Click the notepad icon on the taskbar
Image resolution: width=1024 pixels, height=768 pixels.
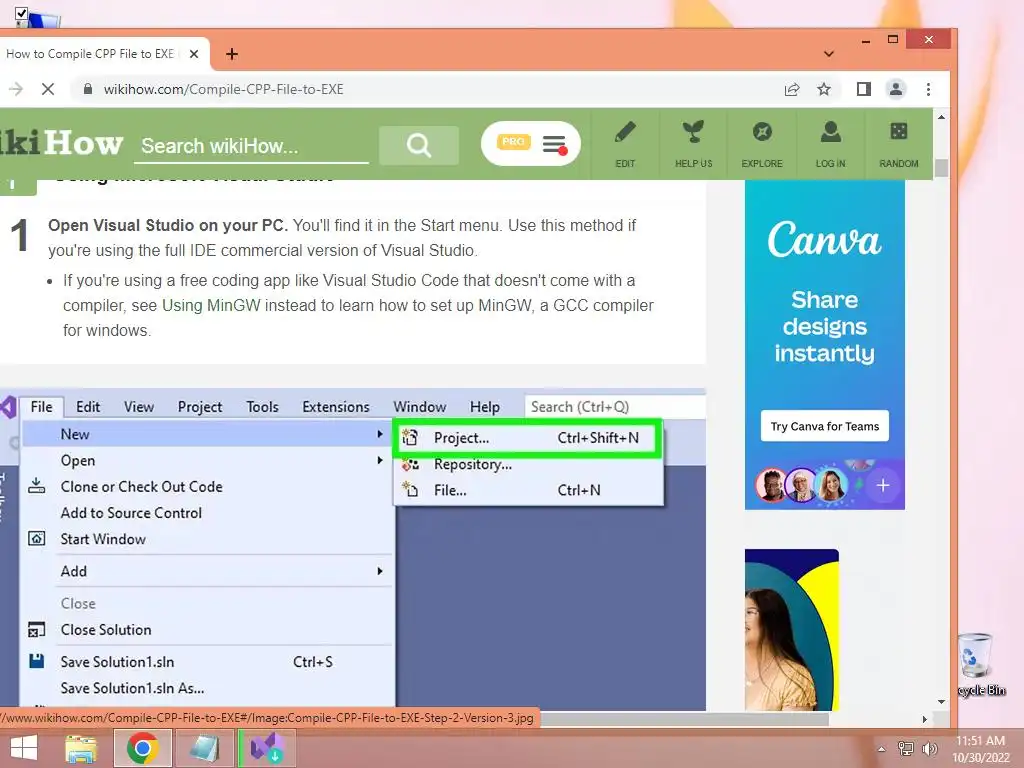(204, 748)
